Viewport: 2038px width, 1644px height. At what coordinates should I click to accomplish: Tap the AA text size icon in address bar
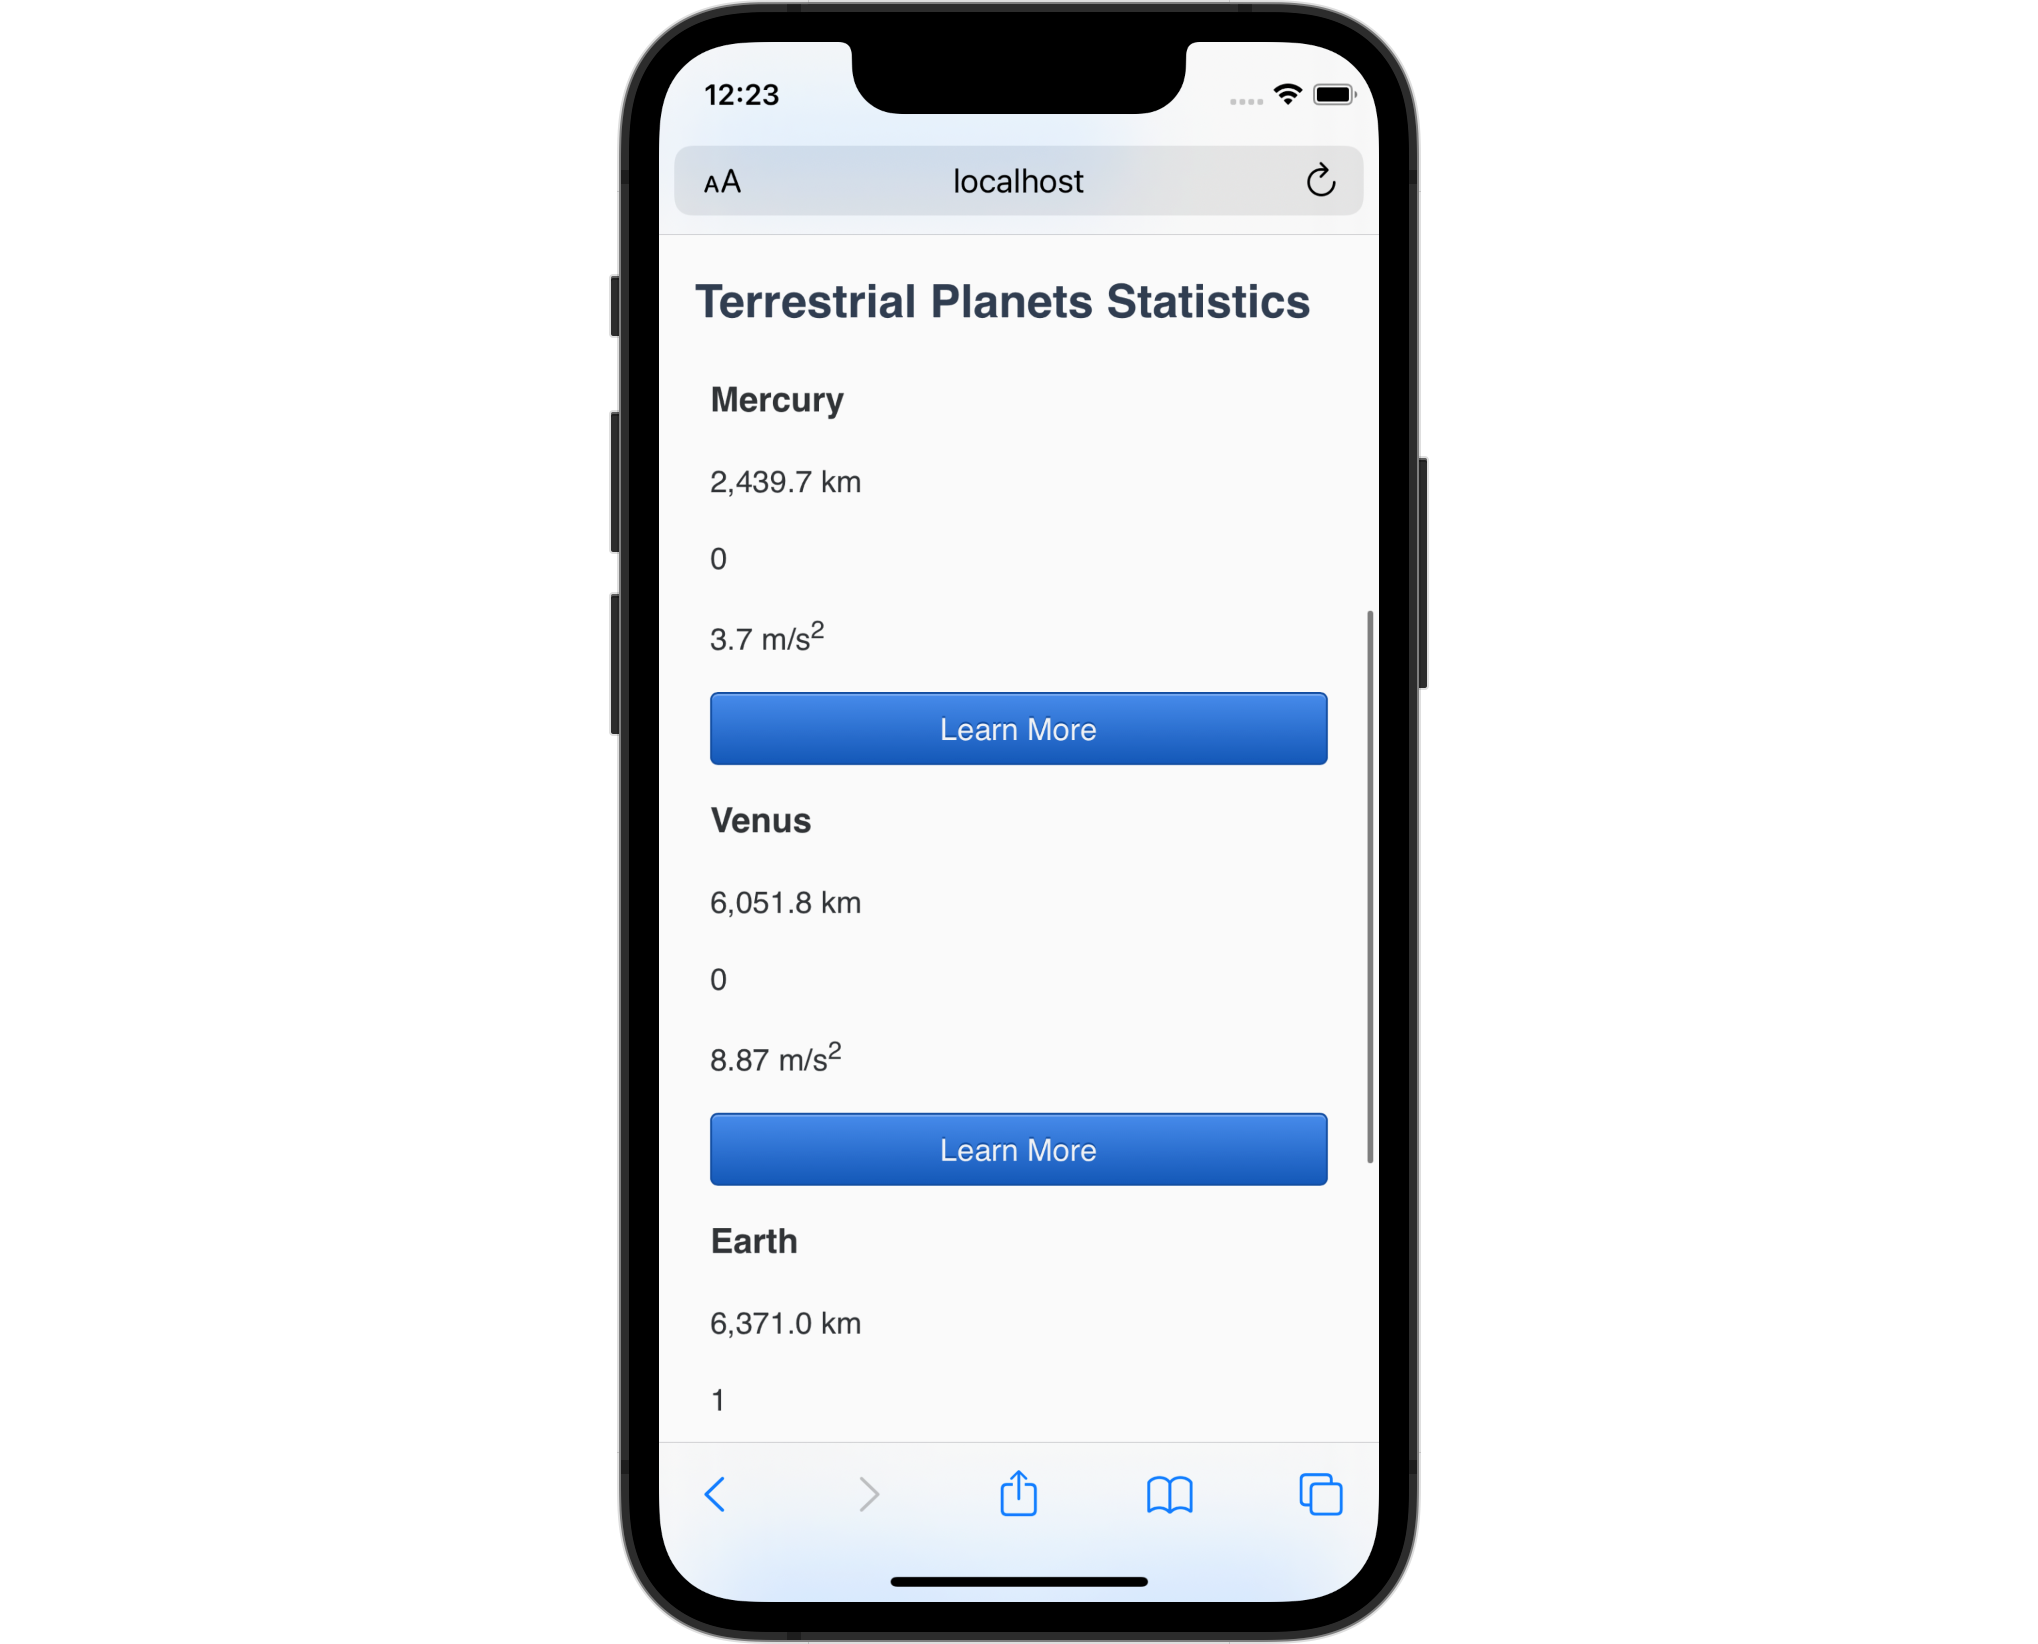pos(726,181)
